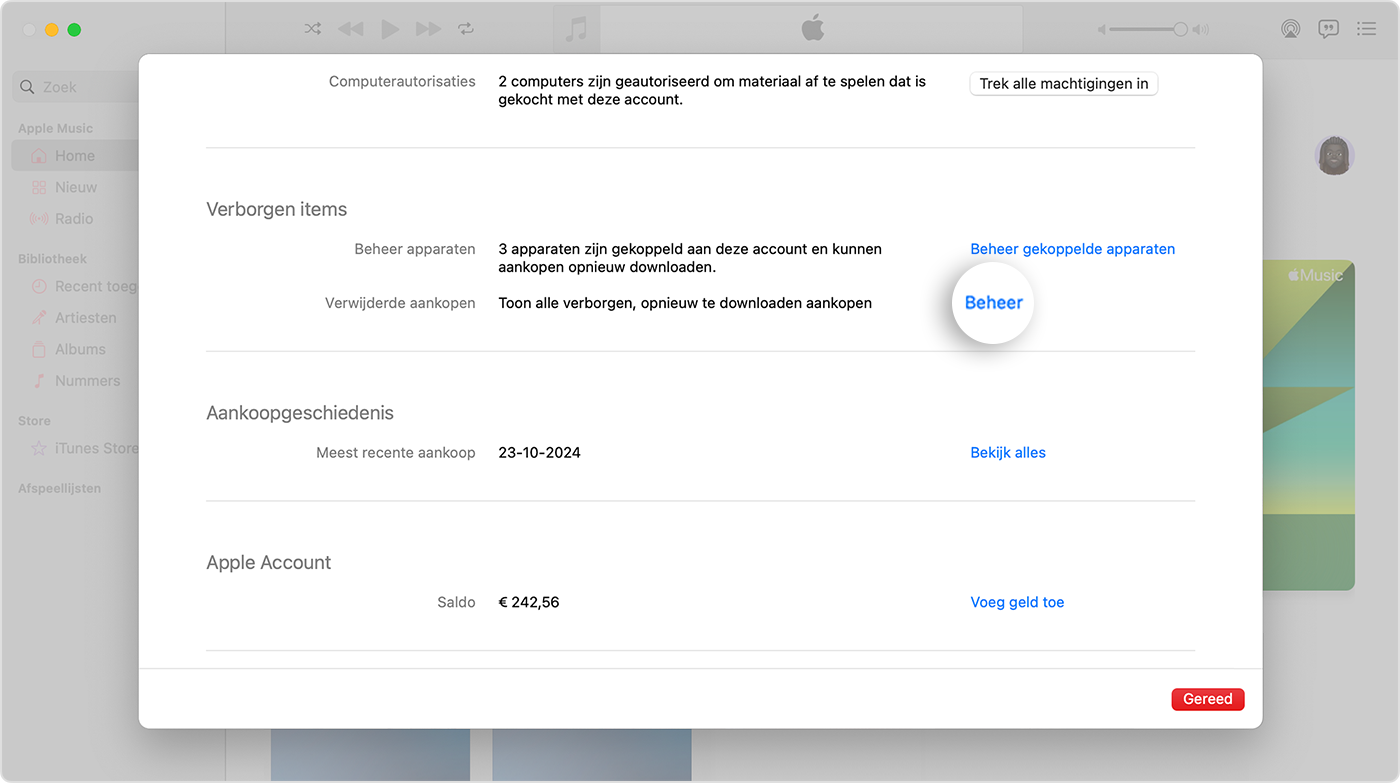The width and height of the screenshot is (1400, 784).
Task: Click the left album thumbnail behind the dialog
Action: pos(370,755)
